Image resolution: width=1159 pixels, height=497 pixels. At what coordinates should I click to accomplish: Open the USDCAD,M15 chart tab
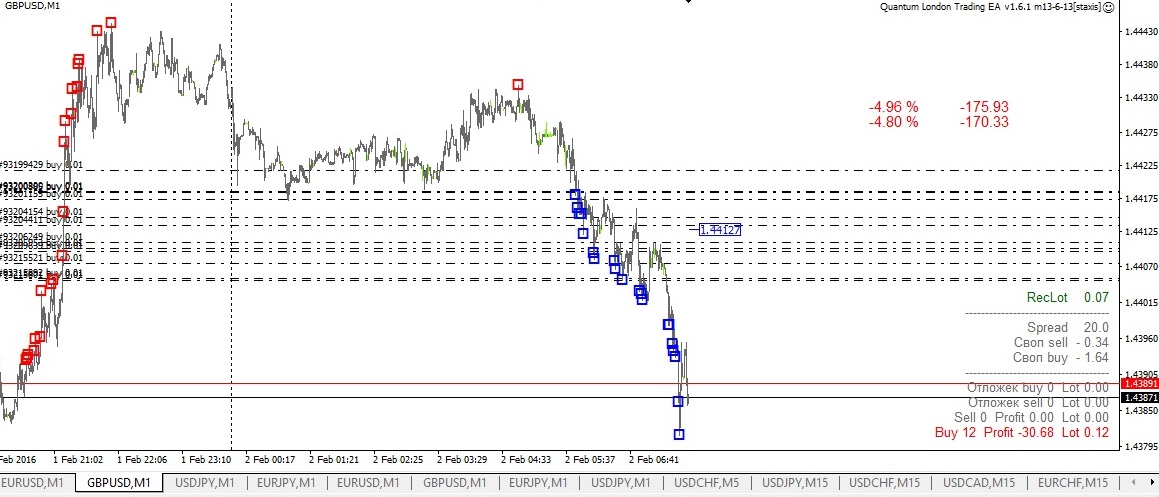979,483
